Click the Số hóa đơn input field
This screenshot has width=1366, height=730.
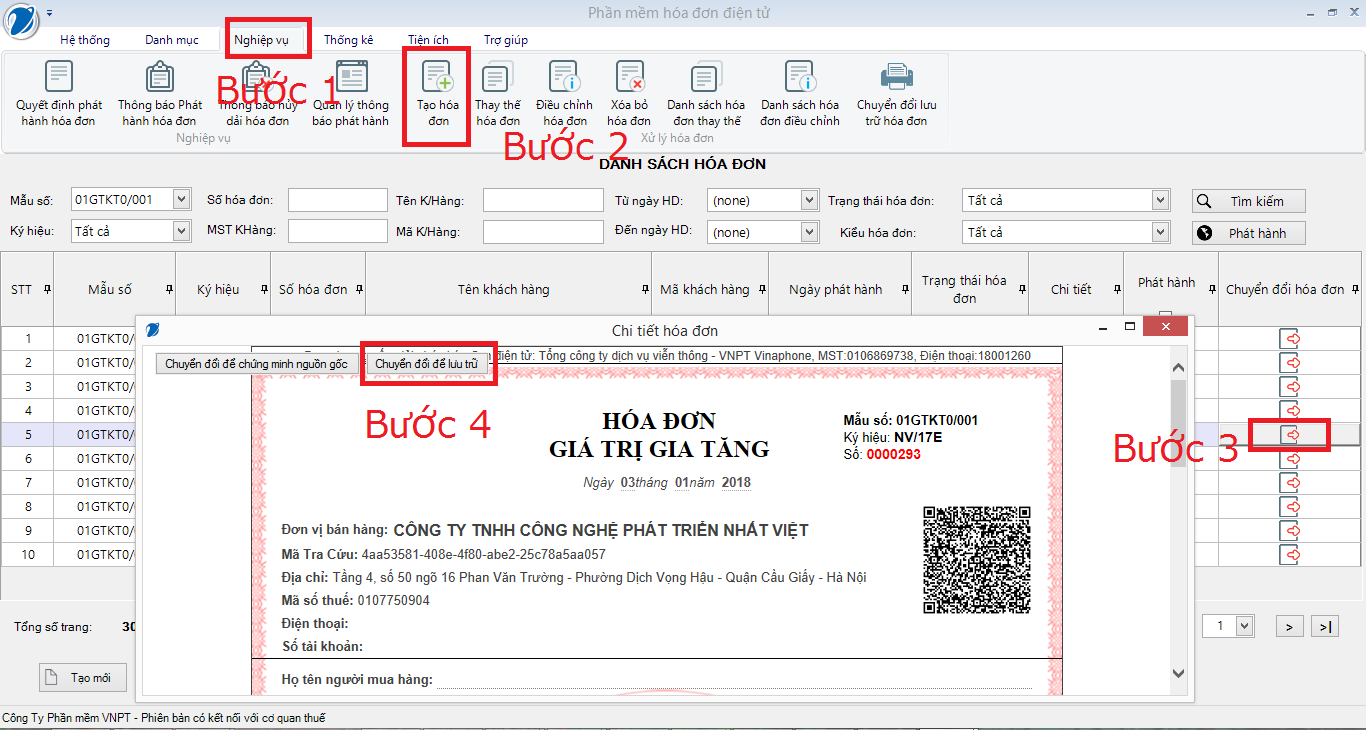pos(337,200)
